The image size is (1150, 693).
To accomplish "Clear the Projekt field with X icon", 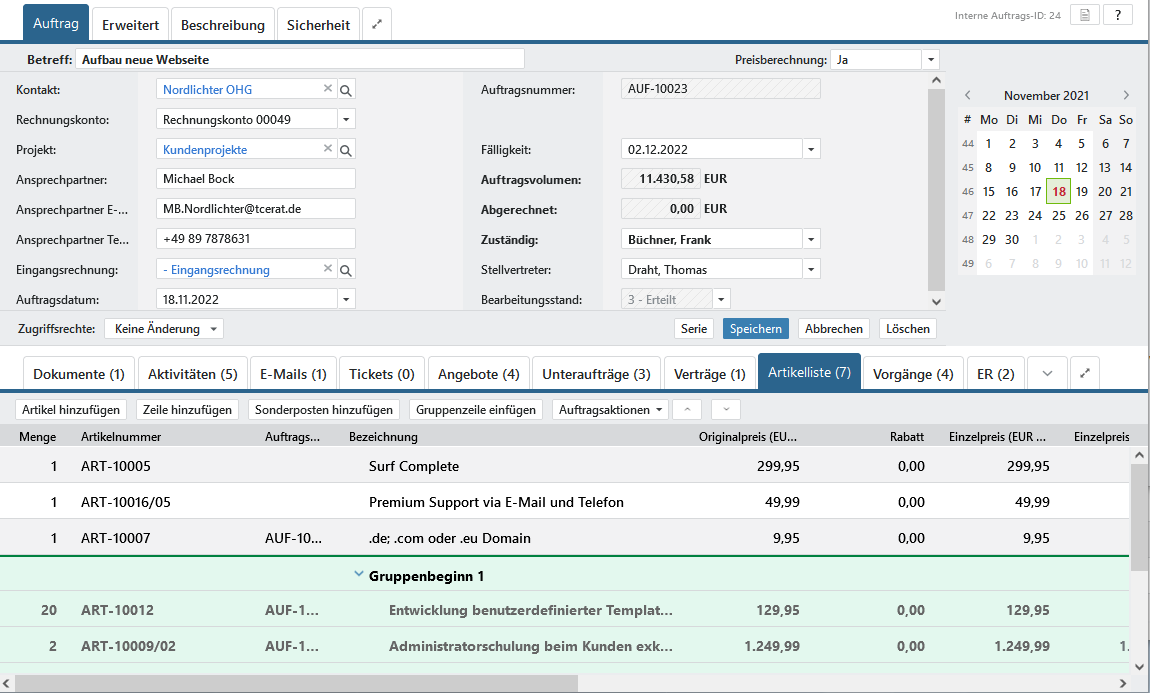I will [327, 150].
